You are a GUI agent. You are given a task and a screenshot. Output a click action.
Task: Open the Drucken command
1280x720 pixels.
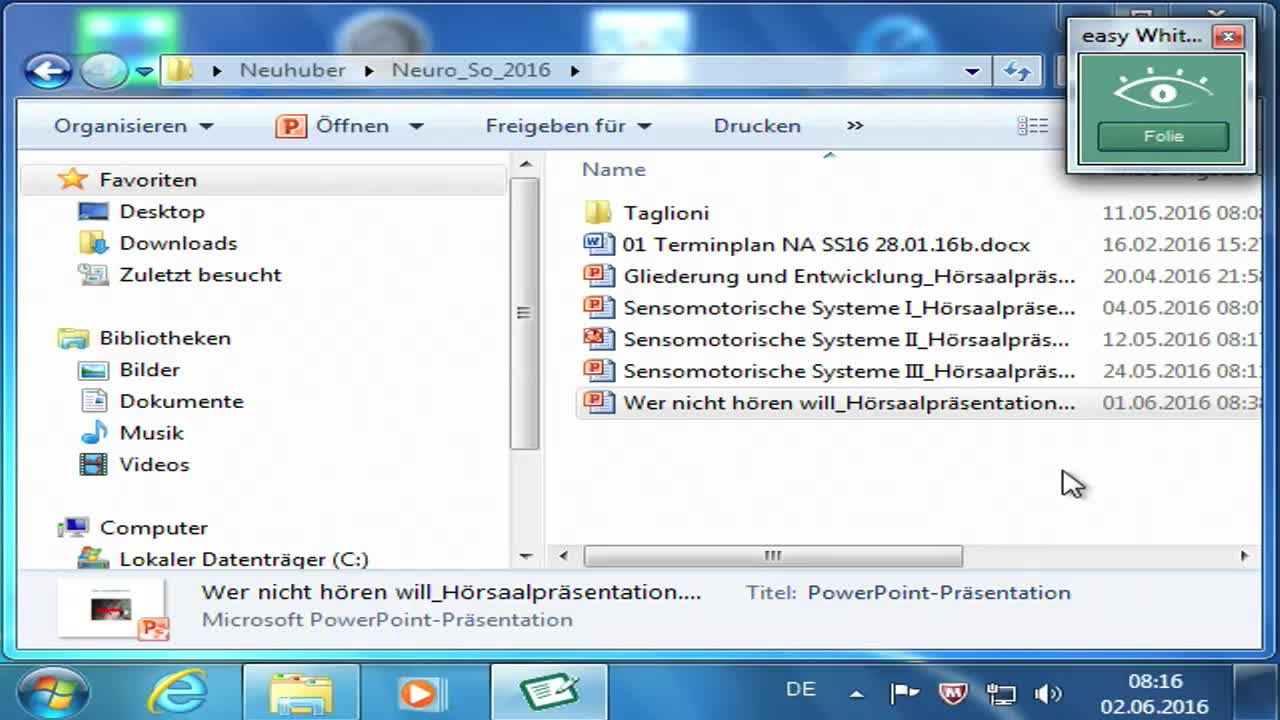click(756, 125)
